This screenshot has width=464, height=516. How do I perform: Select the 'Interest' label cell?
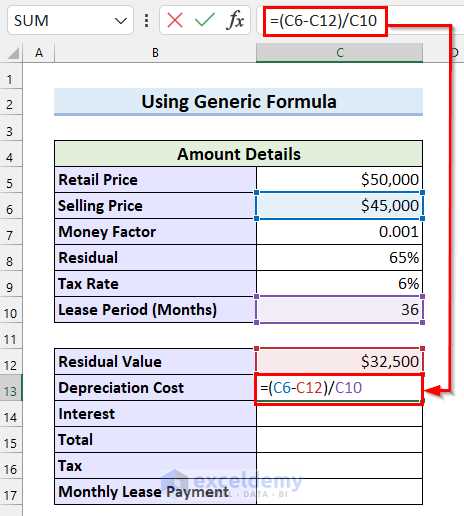[155, 414]
